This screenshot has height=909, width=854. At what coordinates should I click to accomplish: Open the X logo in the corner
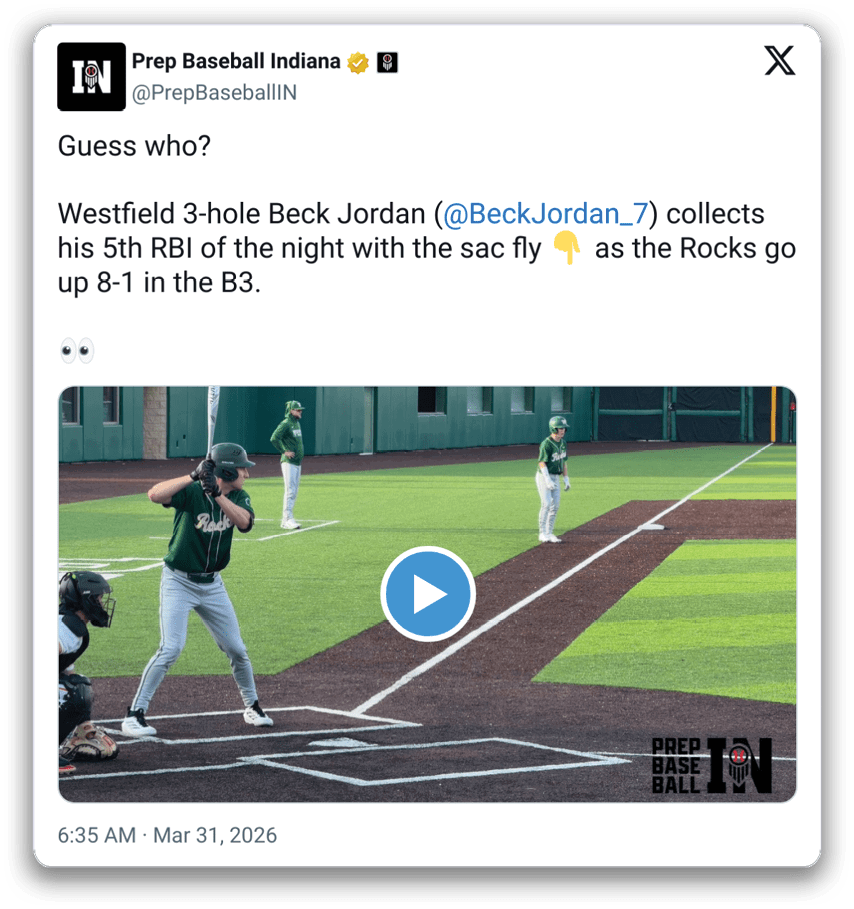click(780, 61)
